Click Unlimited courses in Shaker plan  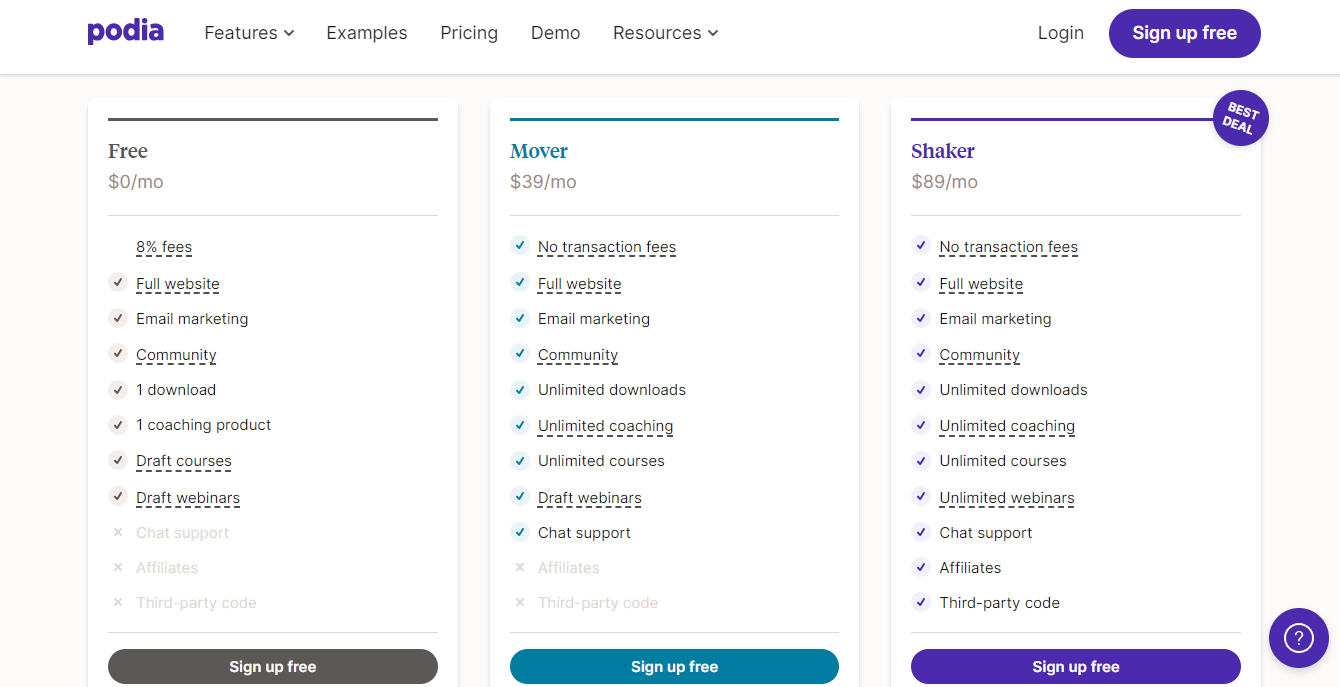(1003, 461)
